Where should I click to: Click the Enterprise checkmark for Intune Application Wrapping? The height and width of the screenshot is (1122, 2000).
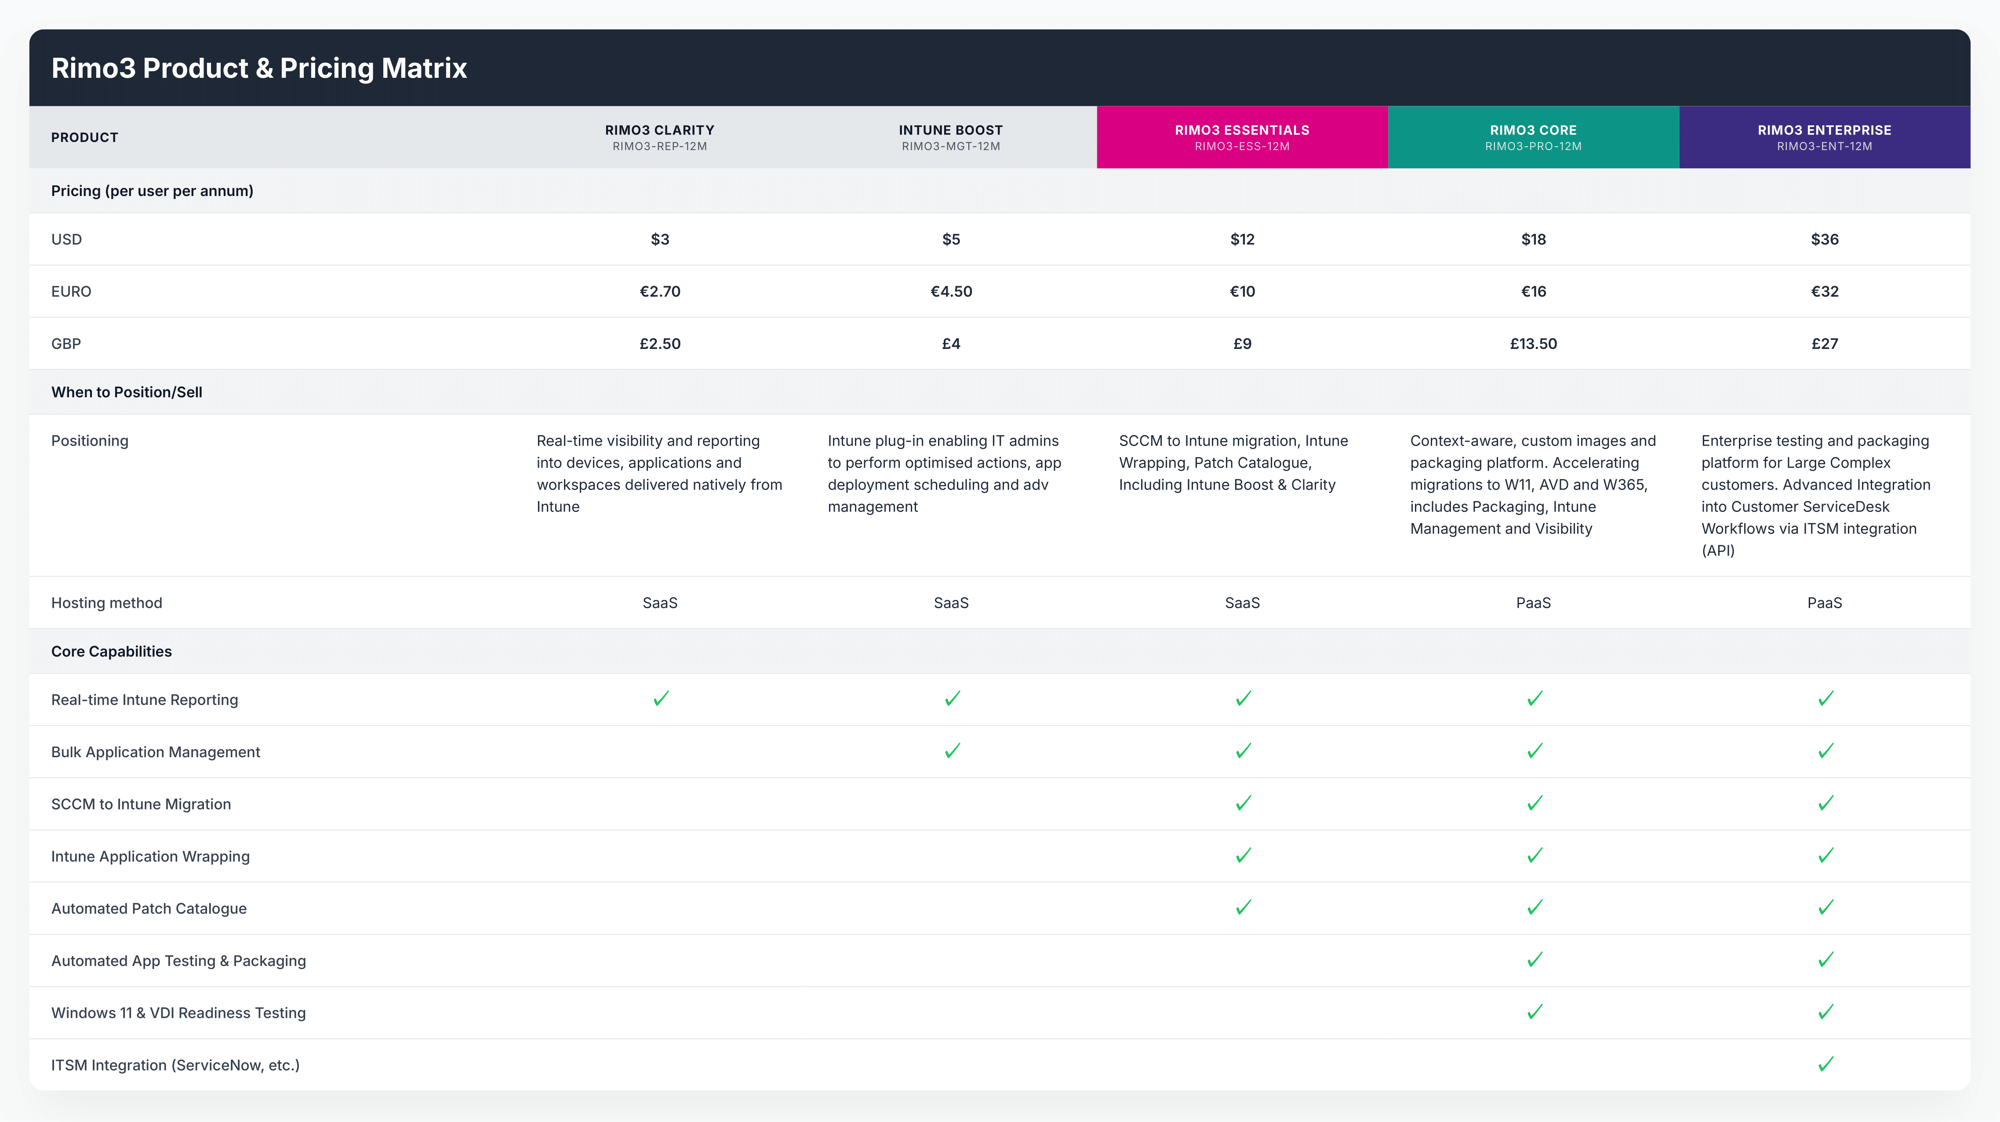[1826, 855]
